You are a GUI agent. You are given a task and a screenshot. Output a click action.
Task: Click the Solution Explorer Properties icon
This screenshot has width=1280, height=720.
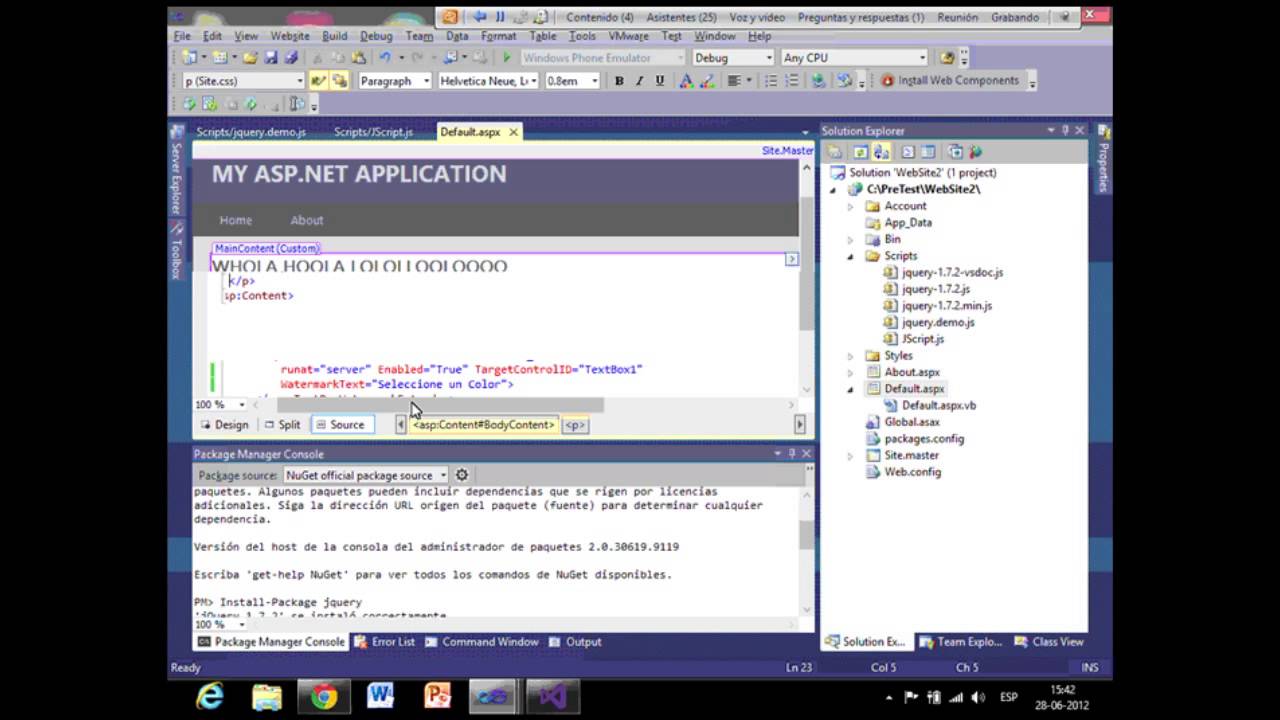click(x=835, y=152)
